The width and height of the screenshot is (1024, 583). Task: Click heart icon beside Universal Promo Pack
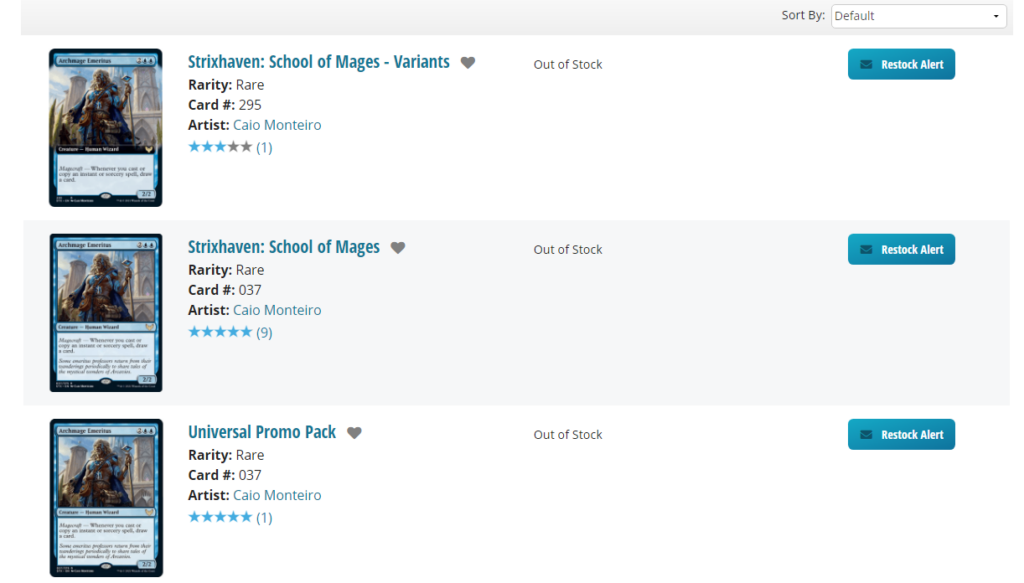pyautogui.click(x=354, y=433)
